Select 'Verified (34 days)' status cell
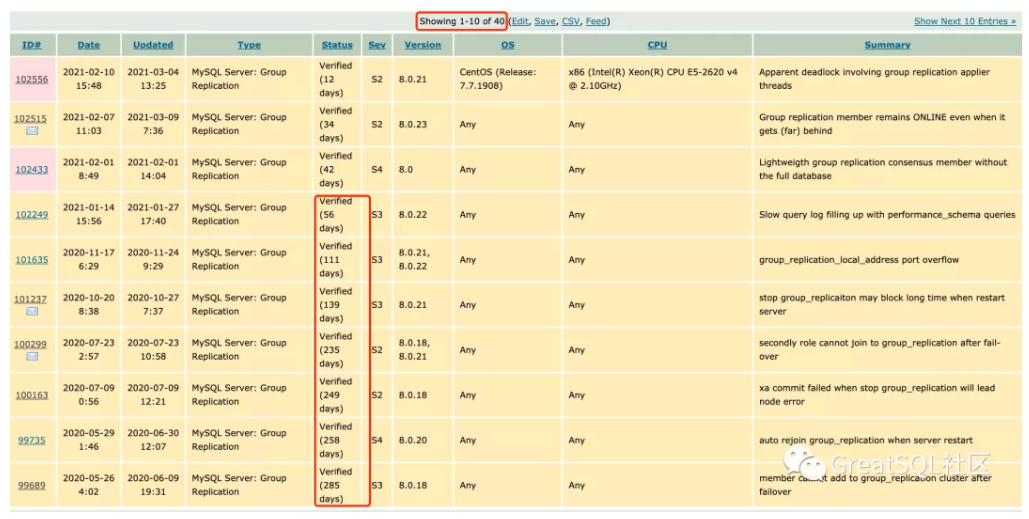This screenshot has width=1029, height=519. (336, 124)
